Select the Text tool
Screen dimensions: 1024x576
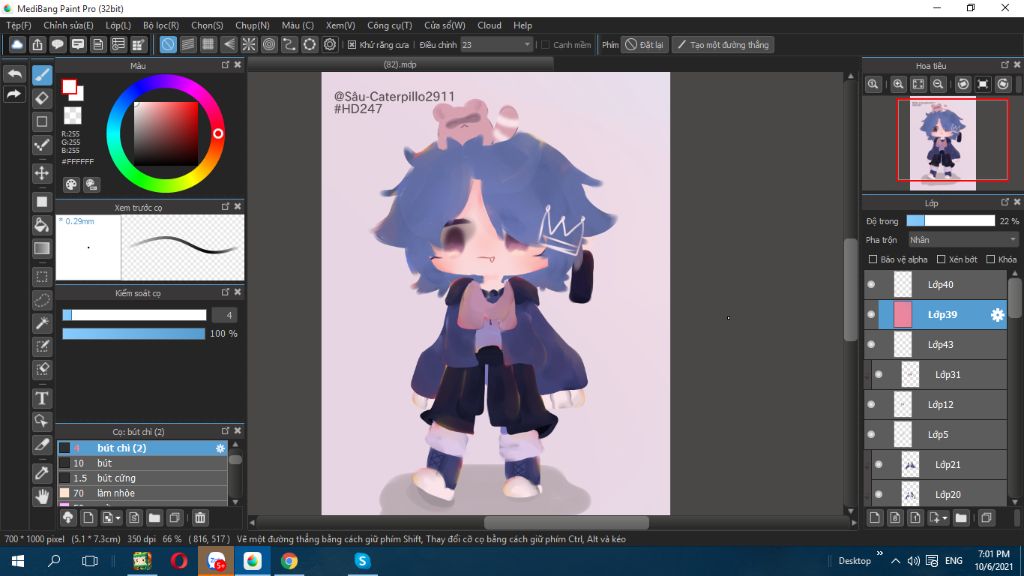(42, 398)
